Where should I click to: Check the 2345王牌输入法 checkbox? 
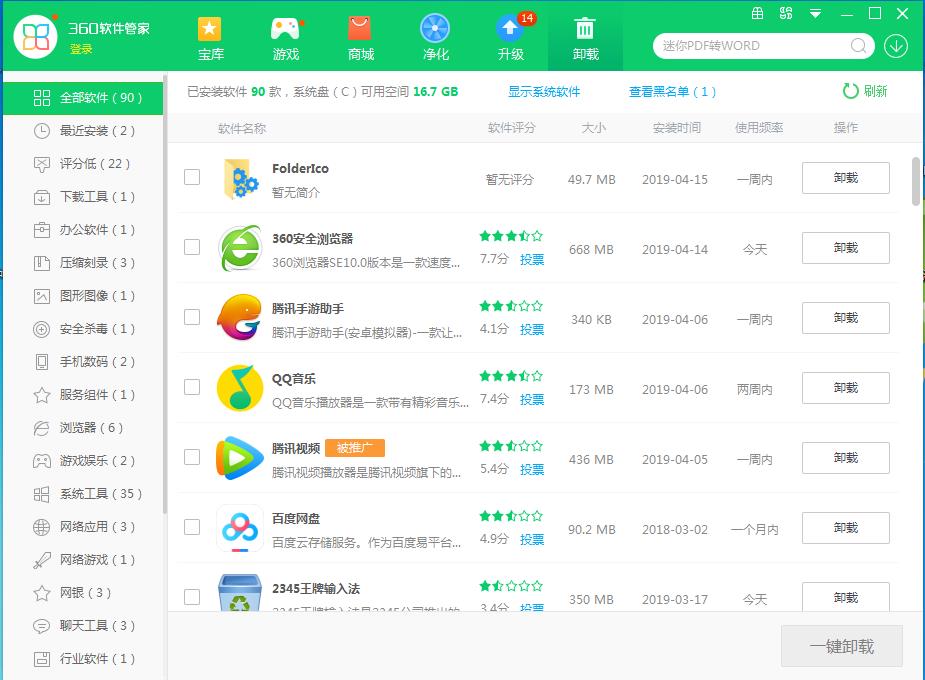point(192,597)
